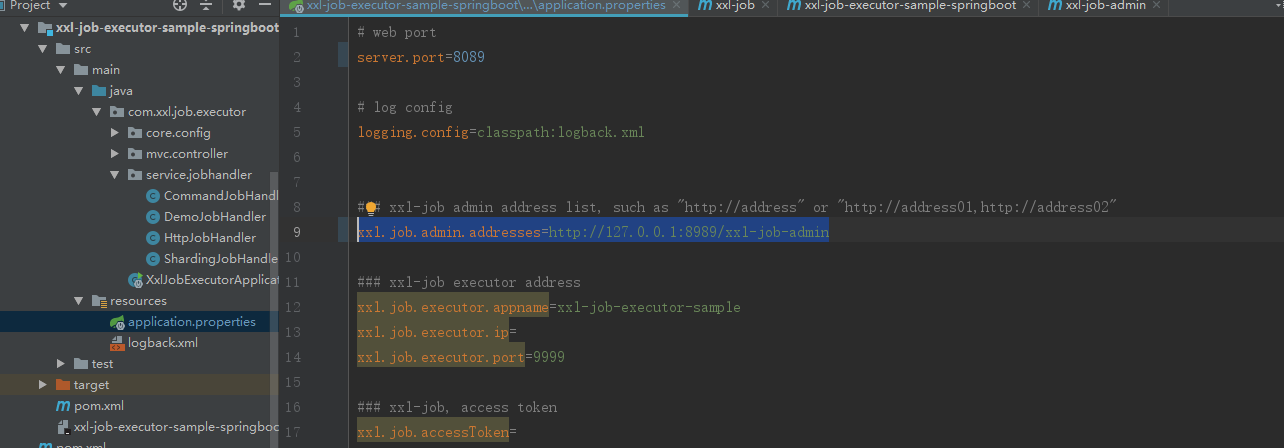
Task: Click the HttpJobHandler class icon
Action: coord(153,238)
